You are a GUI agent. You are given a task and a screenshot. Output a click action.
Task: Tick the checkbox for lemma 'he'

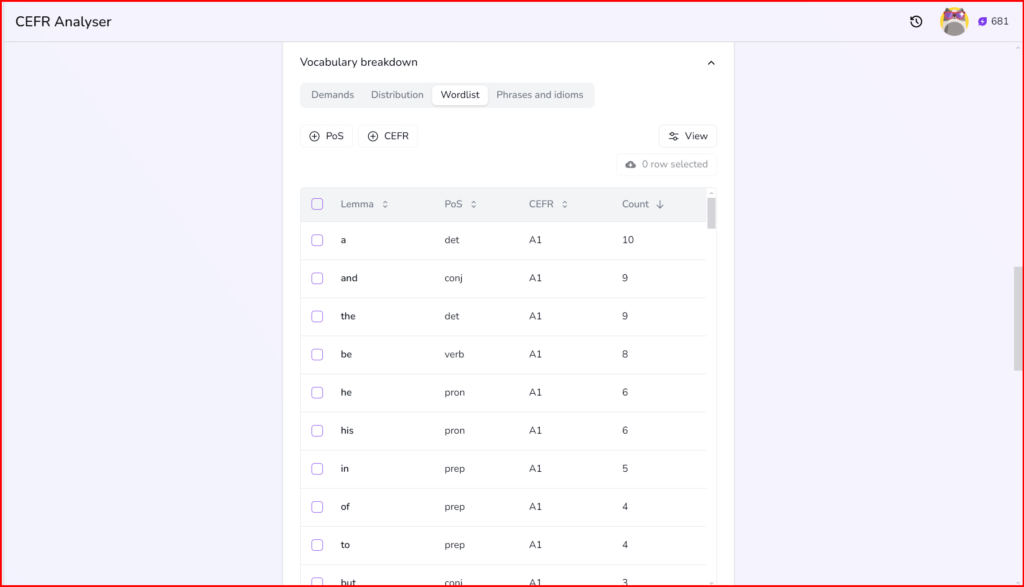317,393
